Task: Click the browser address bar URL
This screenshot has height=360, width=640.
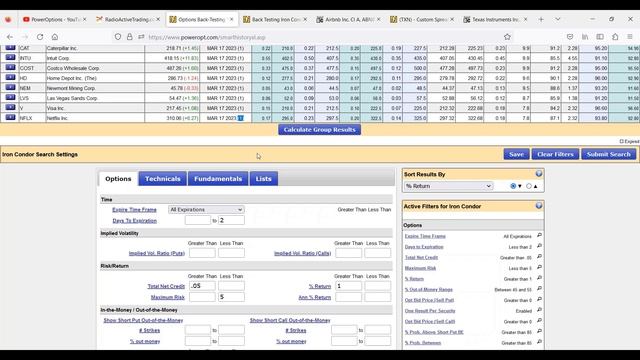Action: pyautogui.click(x=207, y=37)
